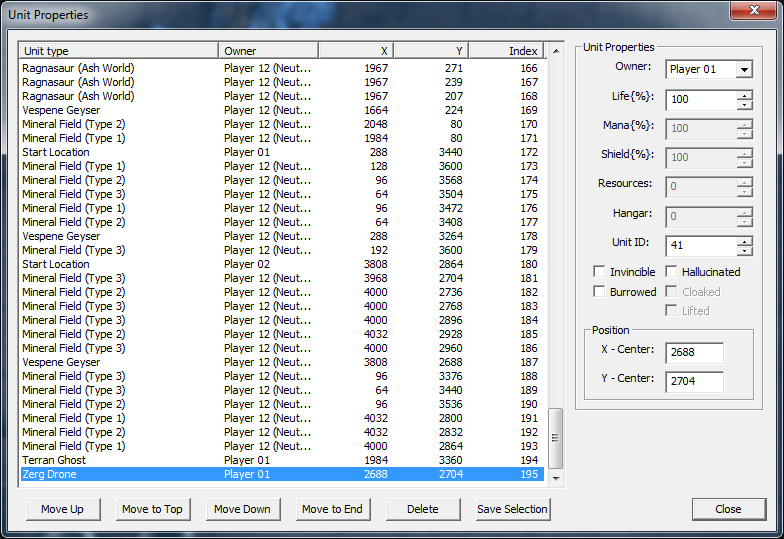Decrease Unit ID with down arrow

point(744,251)
